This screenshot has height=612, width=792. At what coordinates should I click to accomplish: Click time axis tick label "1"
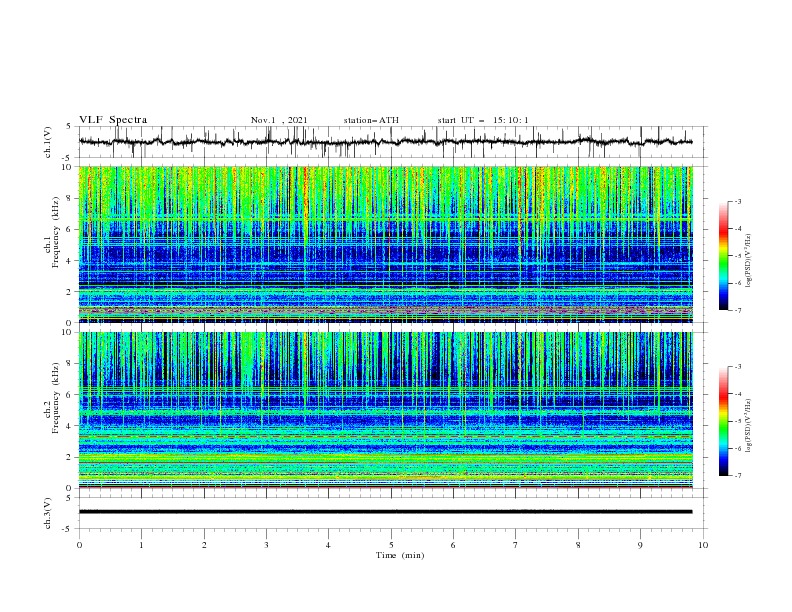[141, 545]
